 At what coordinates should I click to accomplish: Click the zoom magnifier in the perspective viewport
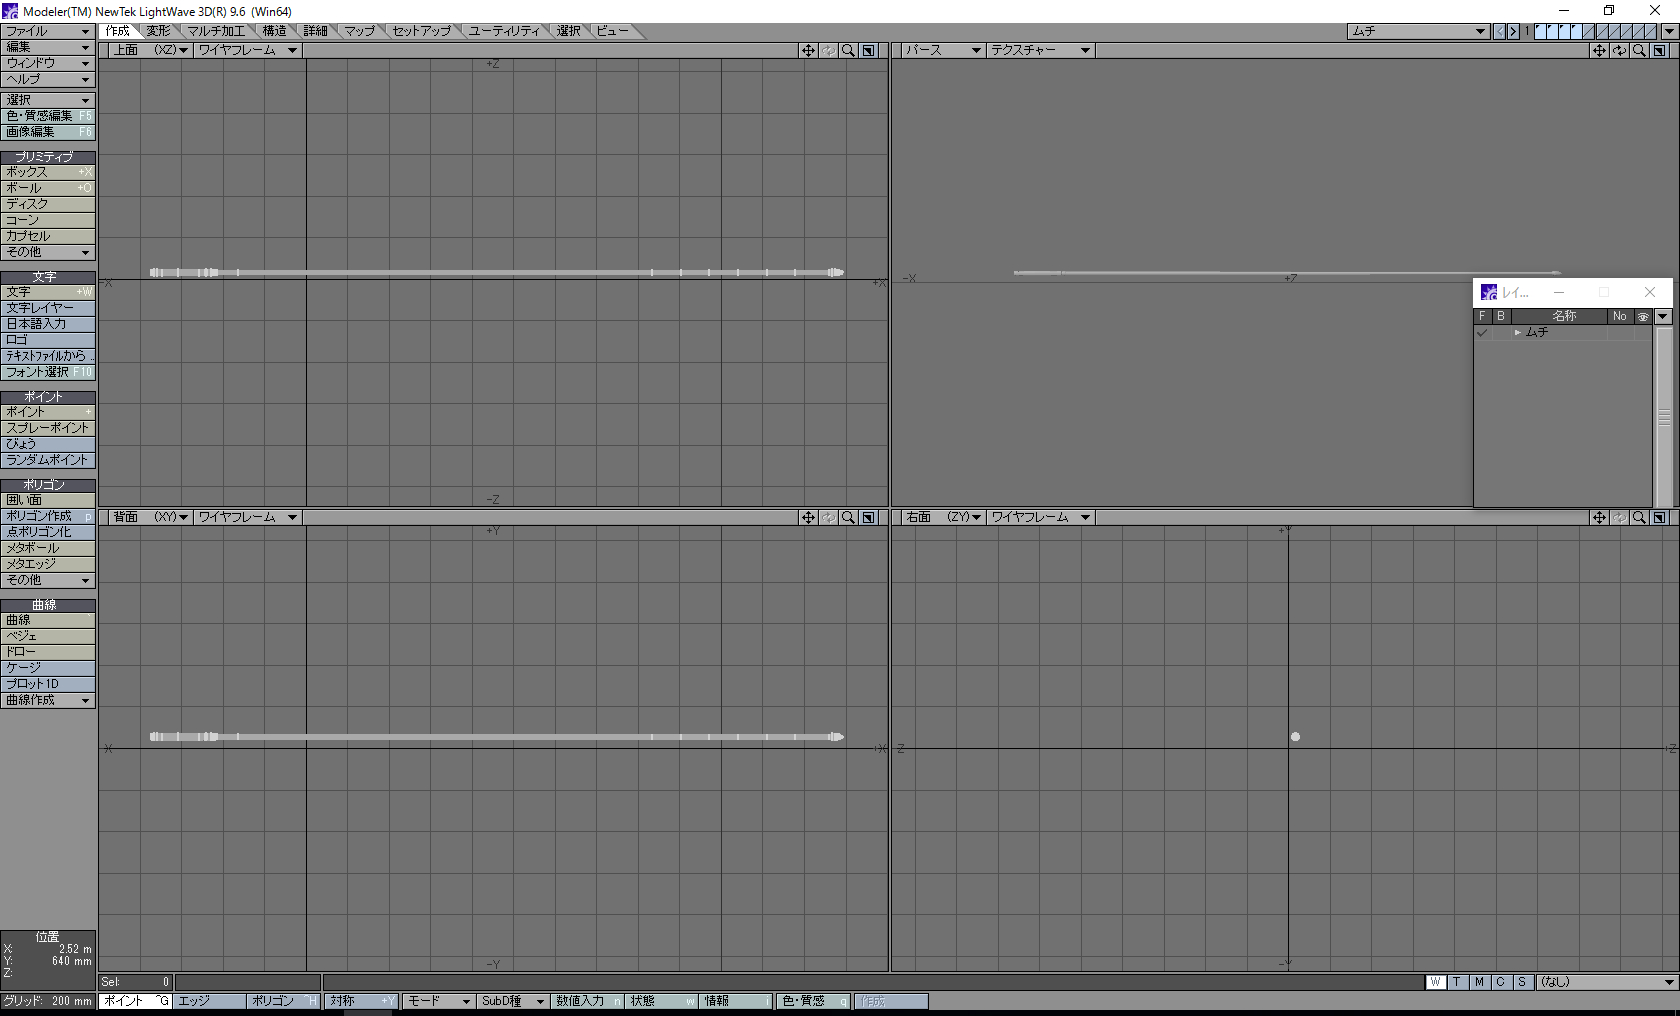pos(1639,51)
